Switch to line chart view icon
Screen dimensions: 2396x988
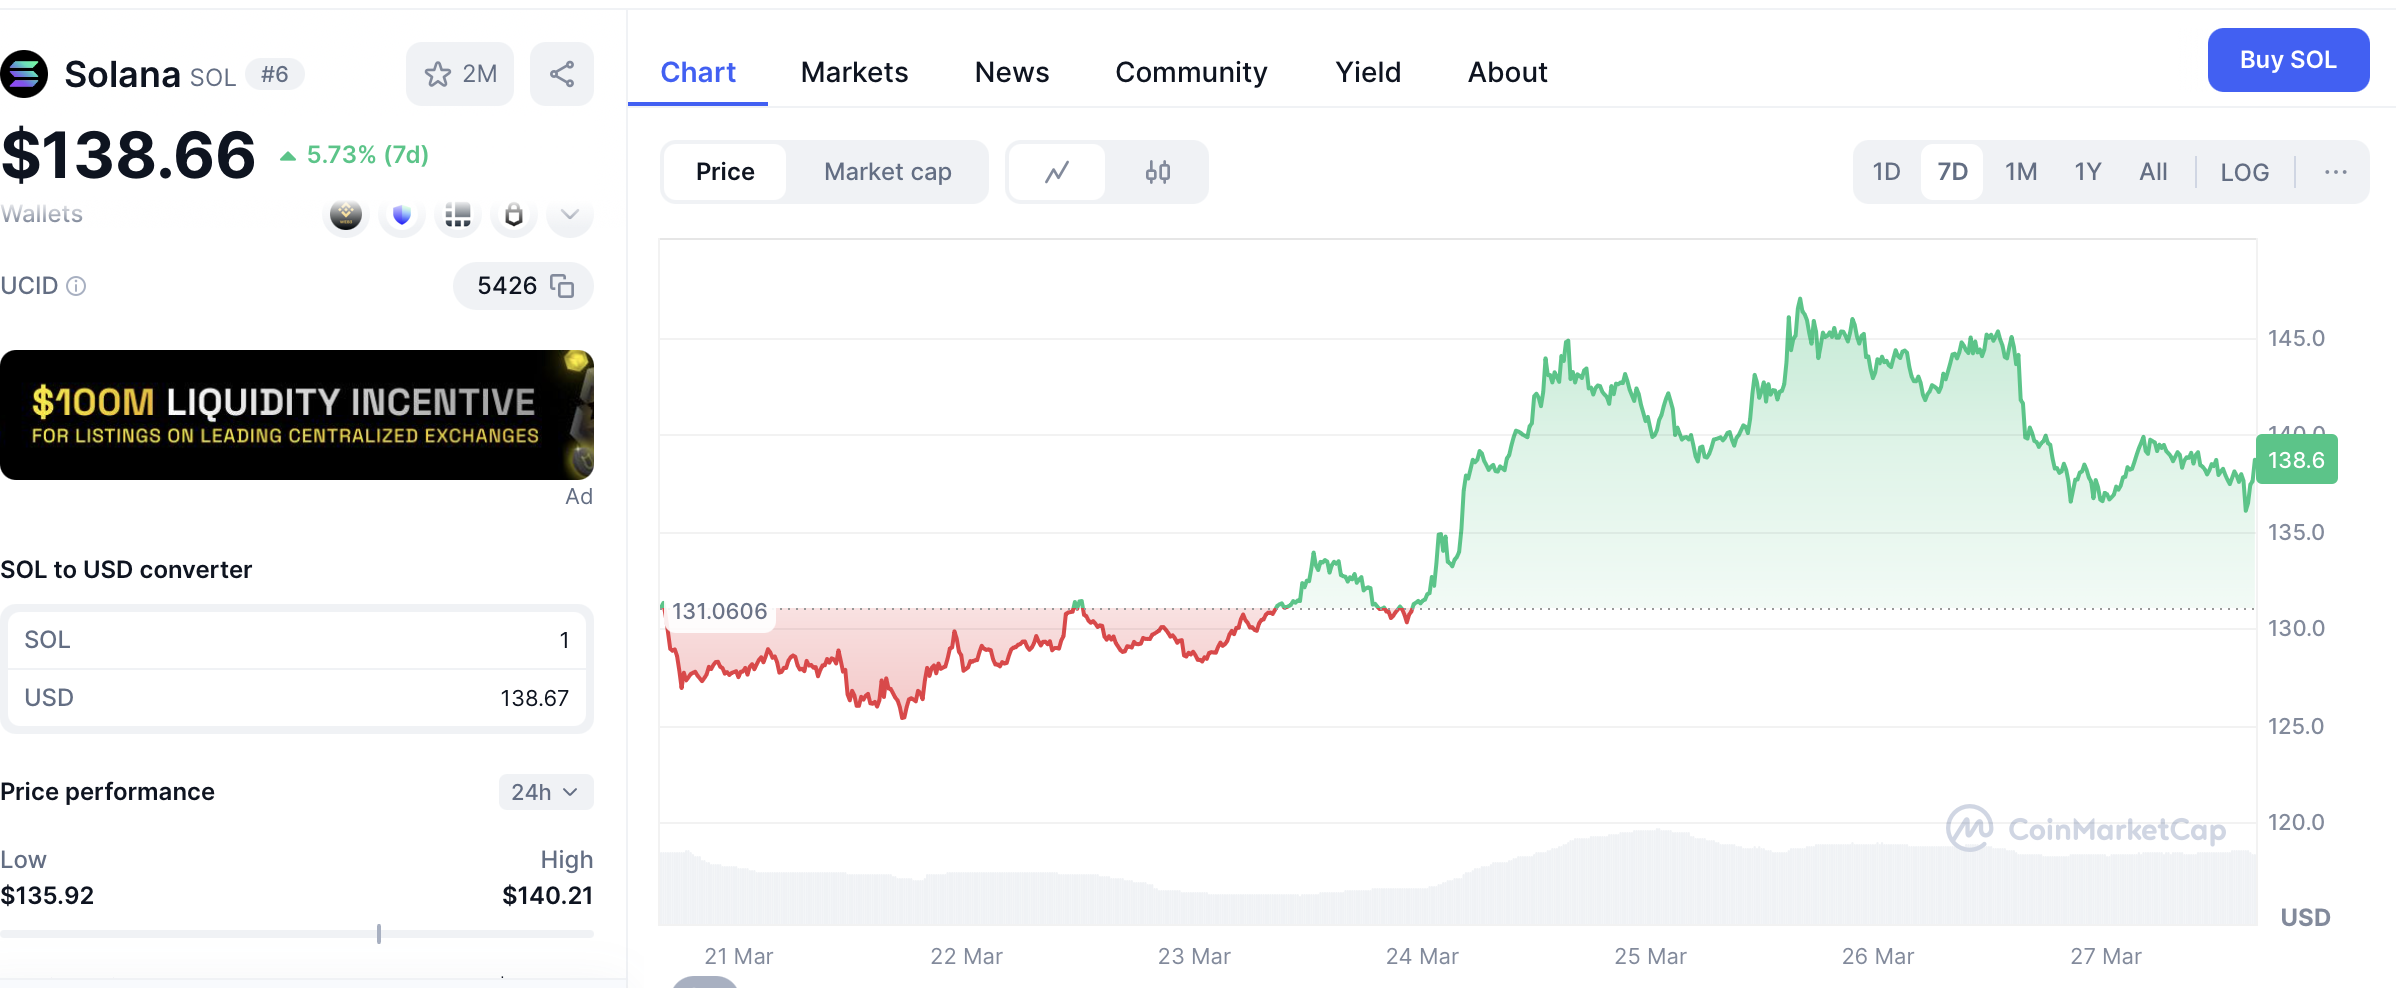pyautogui.click(x=1057, y=172)
